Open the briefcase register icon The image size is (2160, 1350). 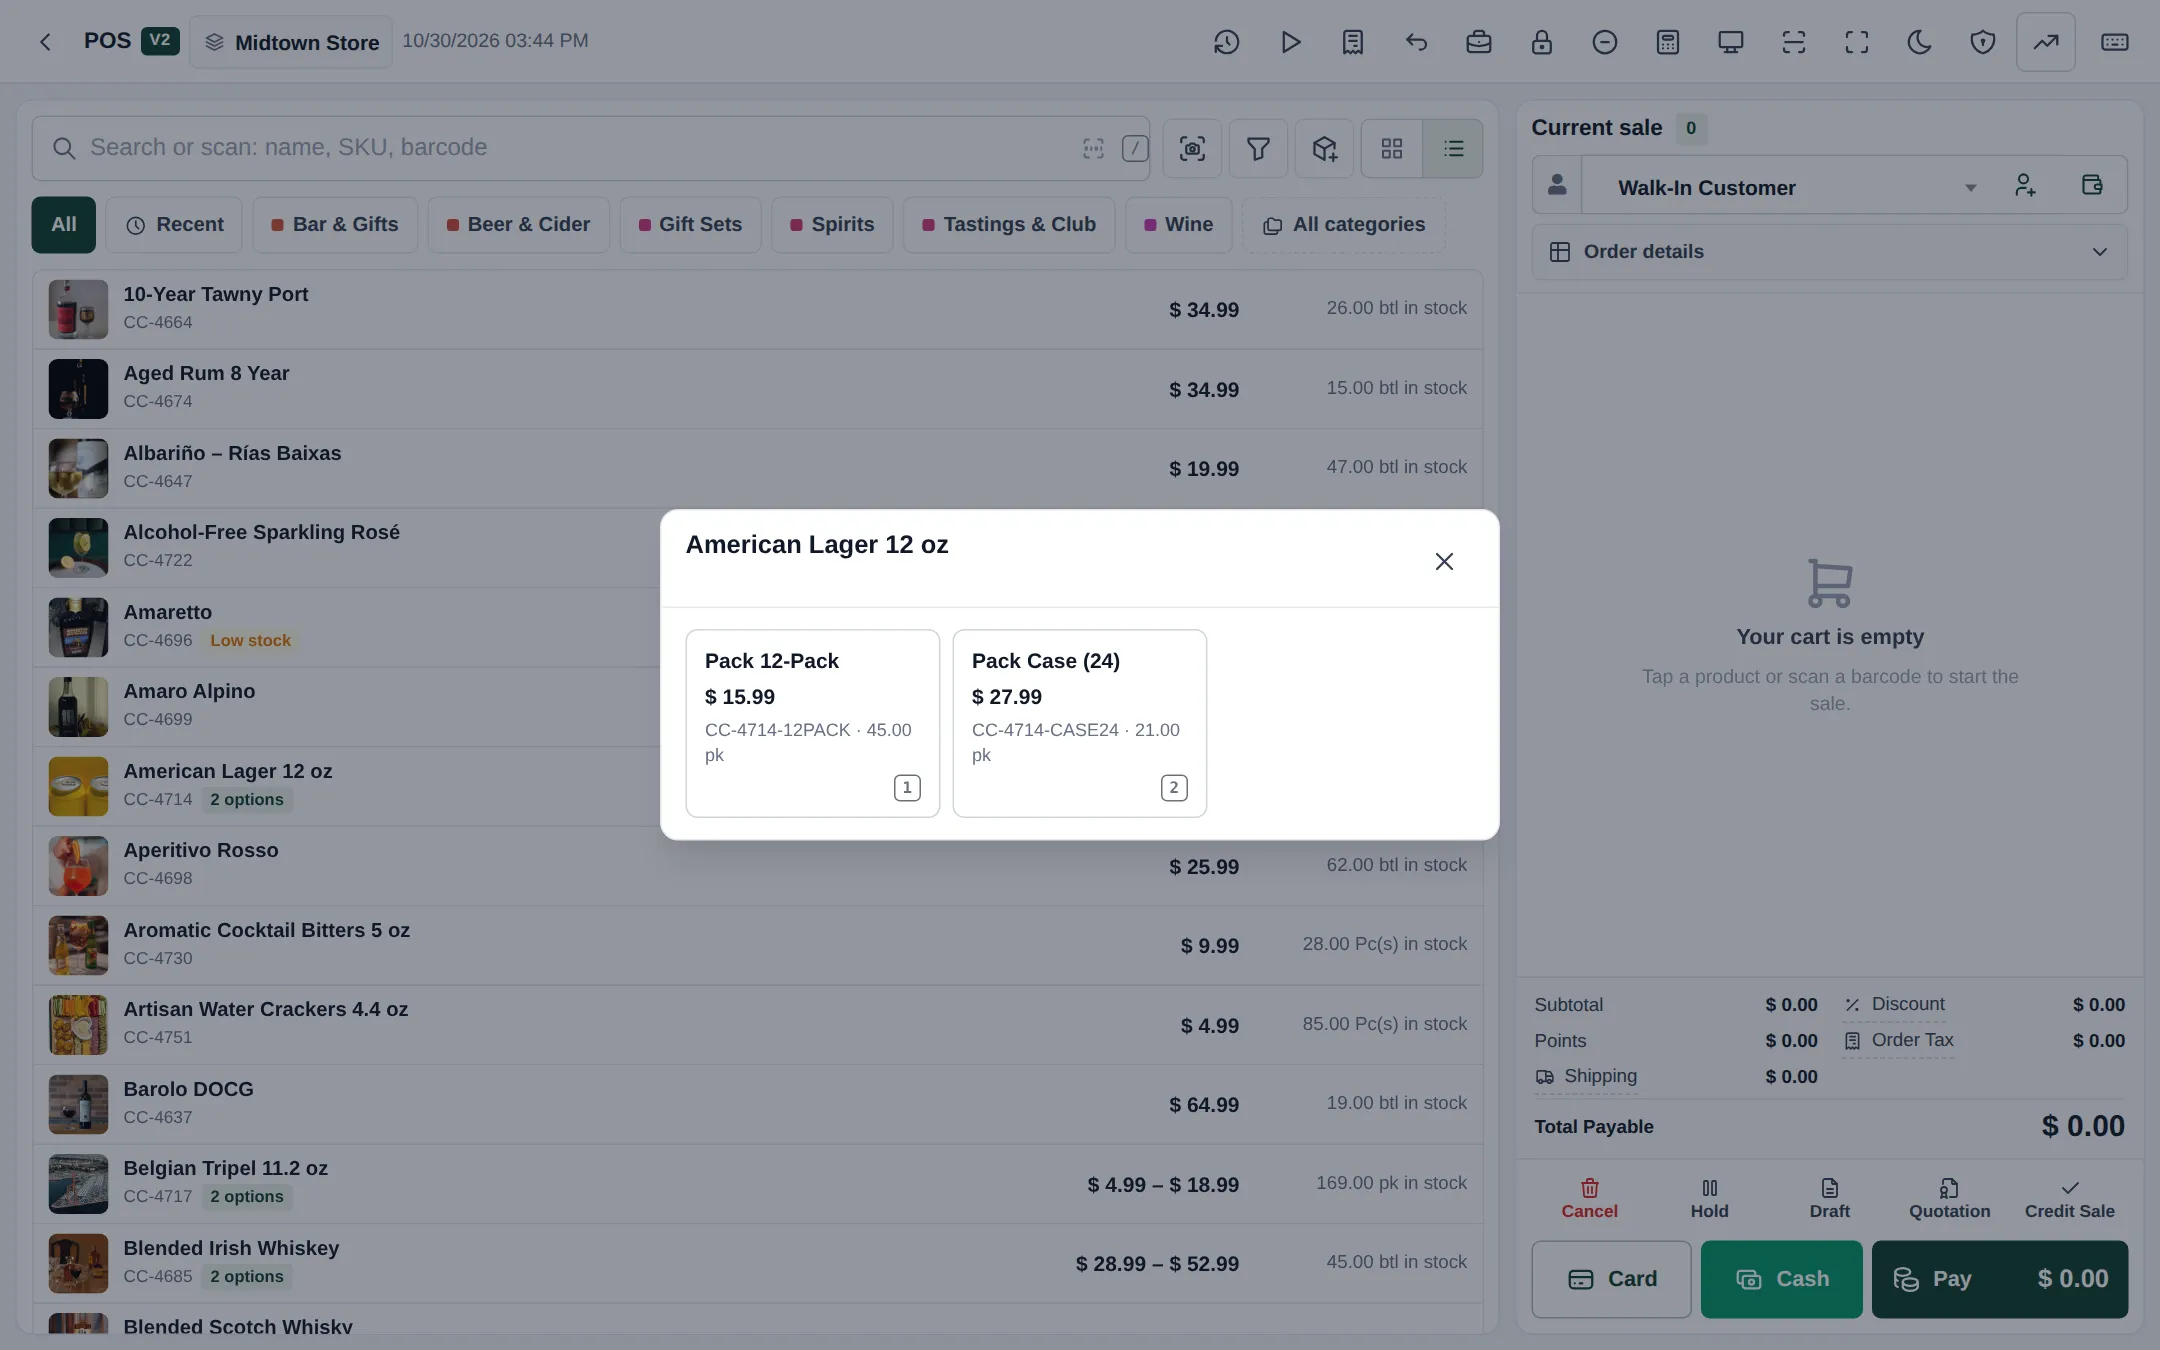pyautogui.click(x=1479, y=42)
